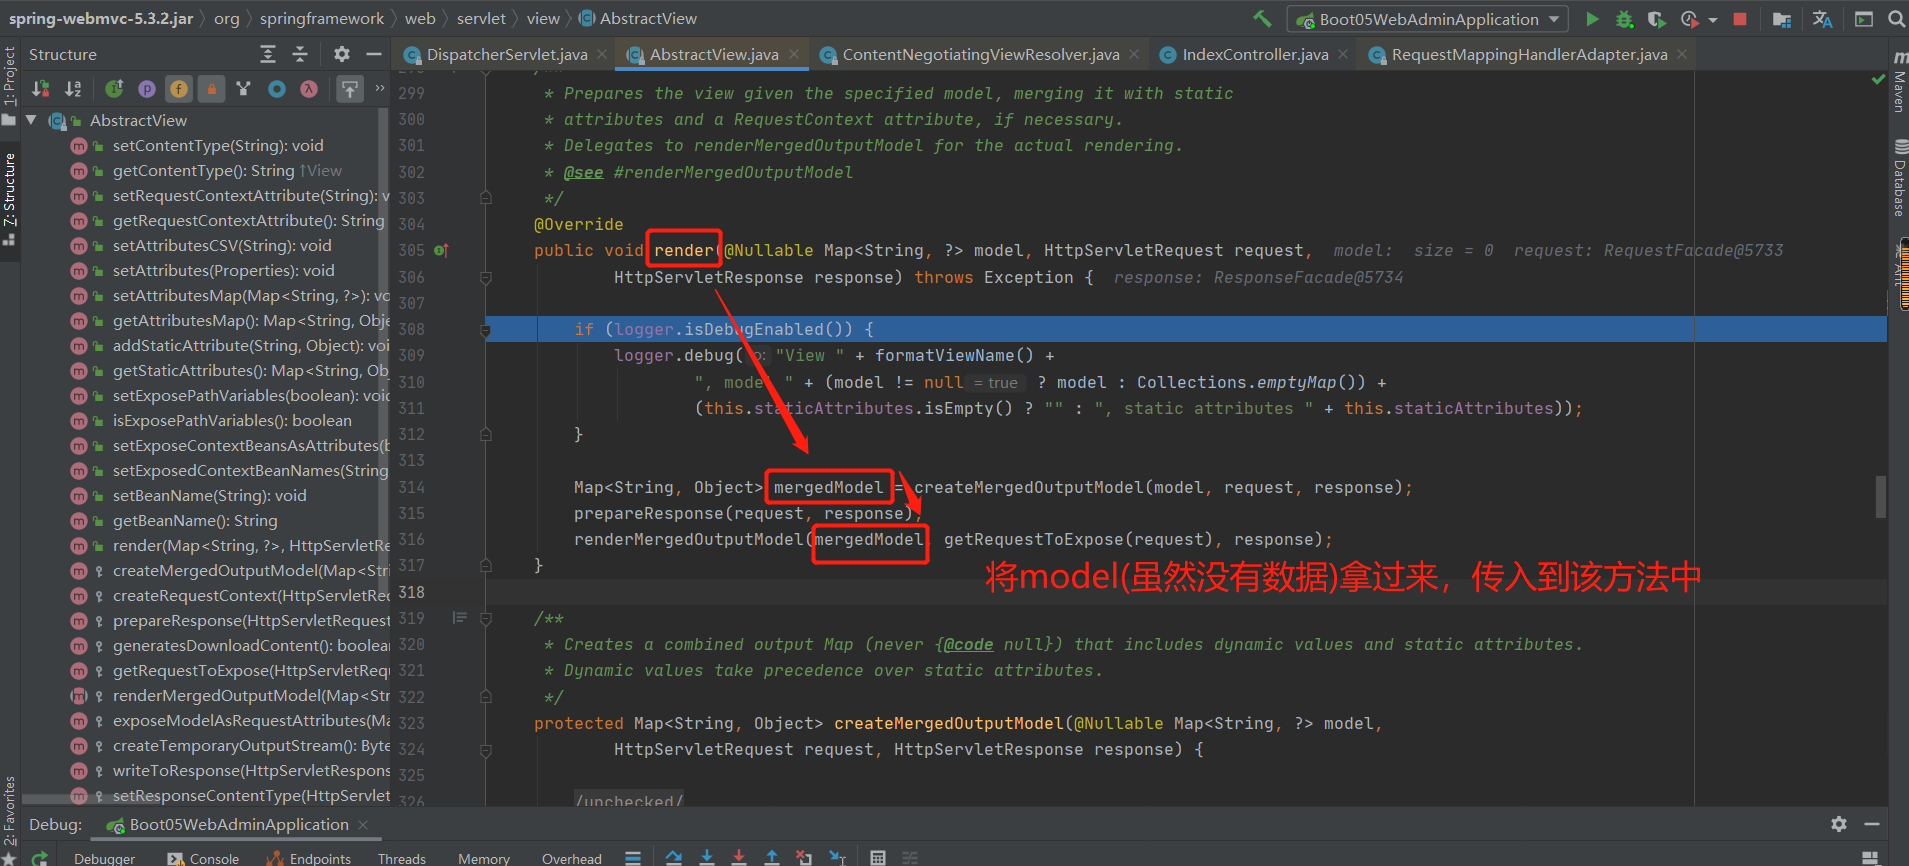Click servlet breadcrumb in navigation bar

point(481,18)
